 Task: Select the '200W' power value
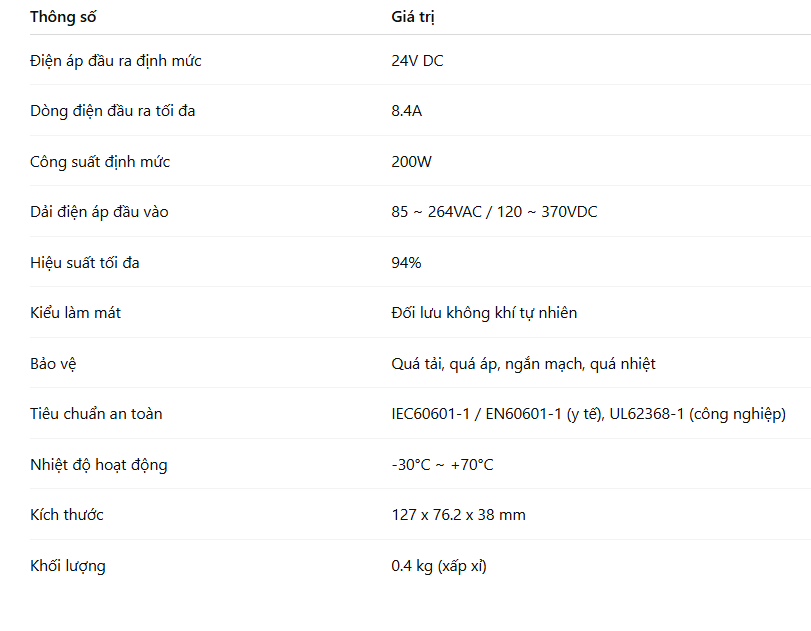click(412, 162)
